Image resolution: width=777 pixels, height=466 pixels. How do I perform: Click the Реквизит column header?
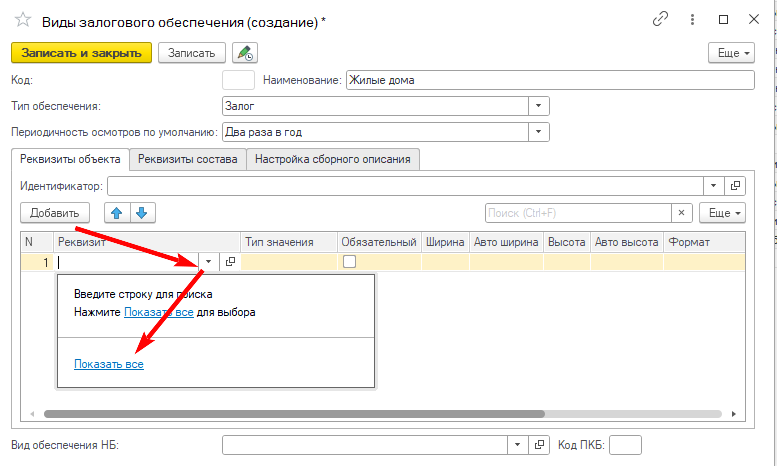(x=147, y=242)
